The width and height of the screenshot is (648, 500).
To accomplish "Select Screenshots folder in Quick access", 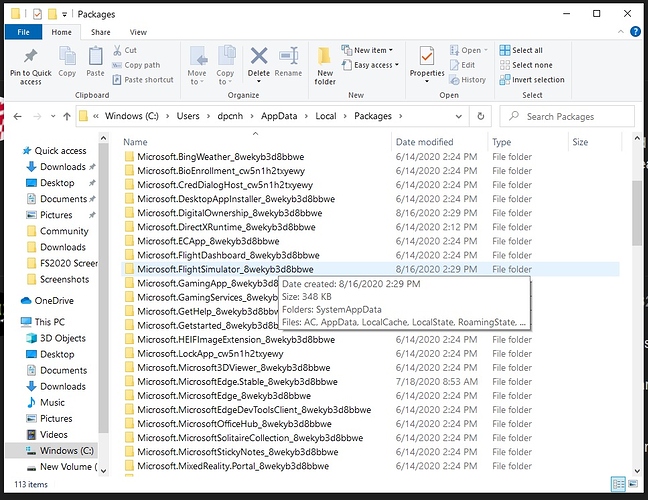I will (x=64, y=279).
